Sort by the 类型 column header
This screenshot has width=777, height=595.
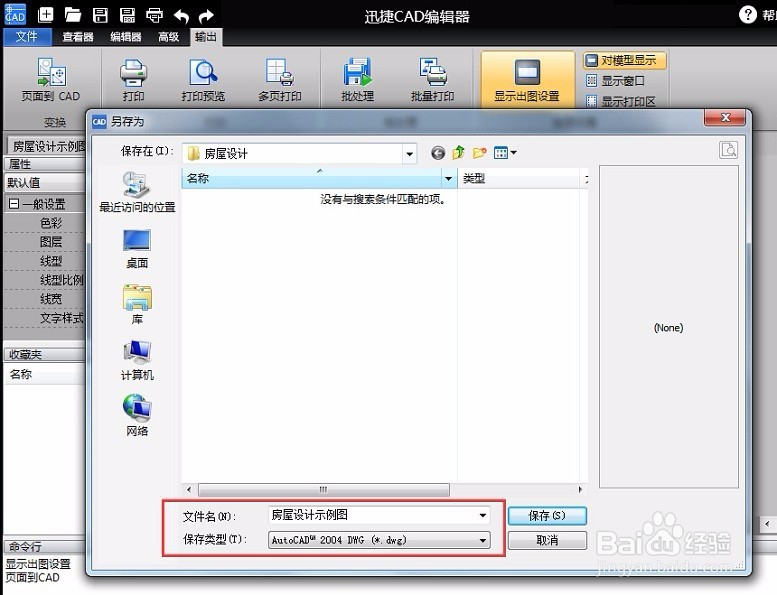click(x=518, y=178)
